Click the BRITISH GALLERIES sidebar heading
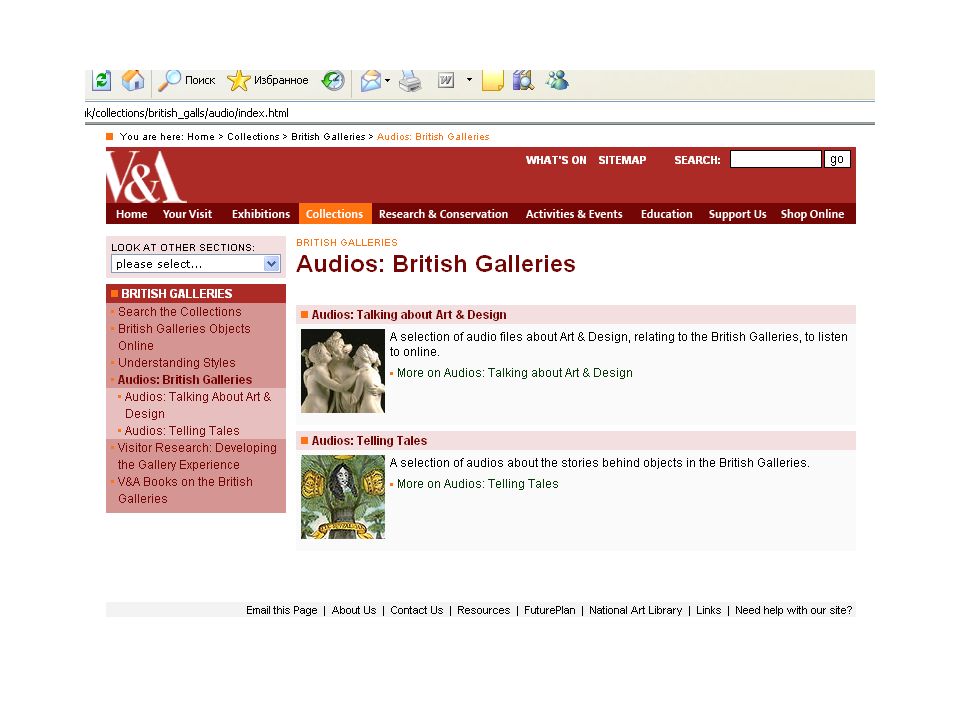Image resolution: width=960 pixels, height=720 pixels. [x=176, y=294]
